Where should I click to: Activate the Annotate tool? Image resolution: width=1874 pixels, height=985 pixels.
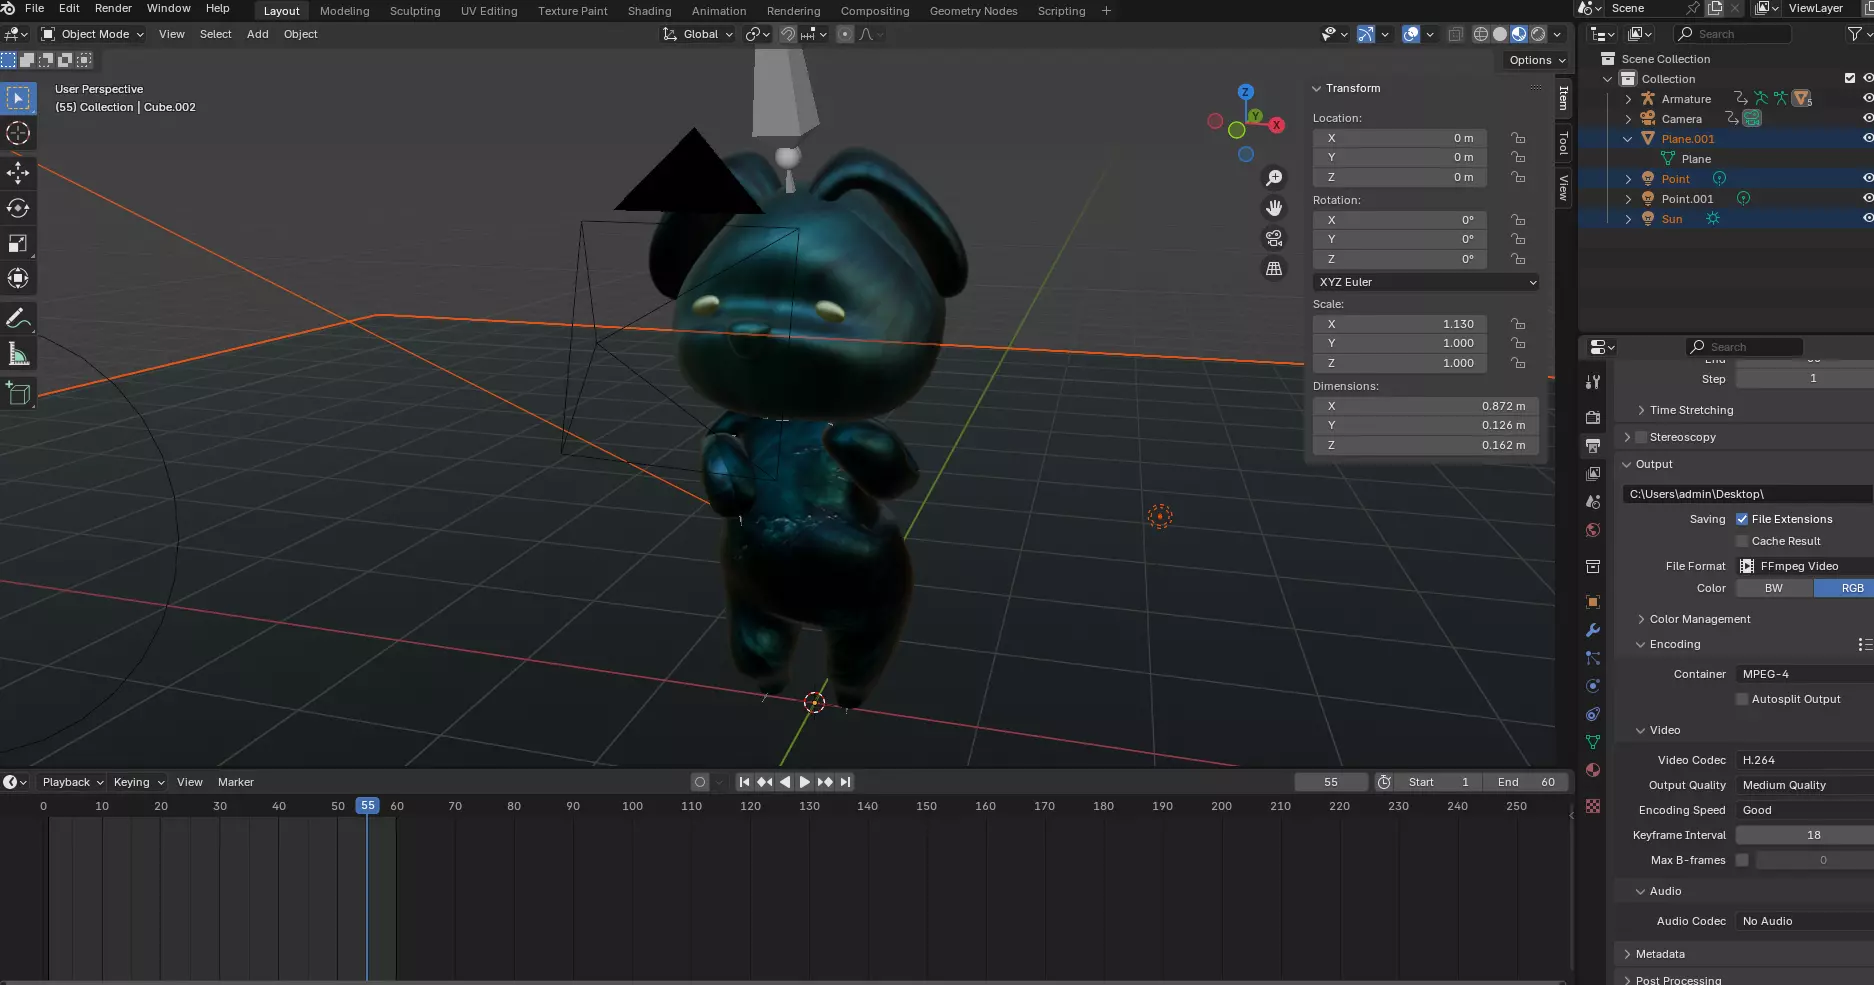(18, 318)
